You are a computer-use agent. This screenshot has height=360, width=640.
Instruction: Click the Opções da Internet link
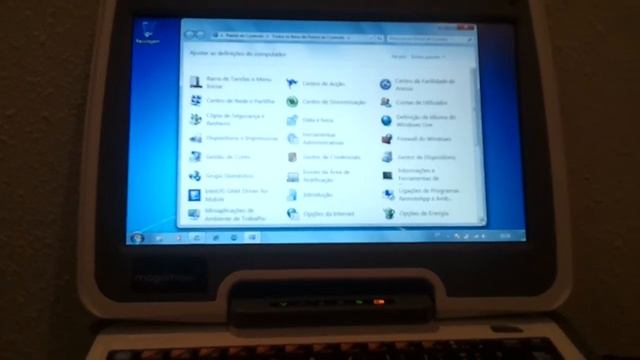pos(329,214)
